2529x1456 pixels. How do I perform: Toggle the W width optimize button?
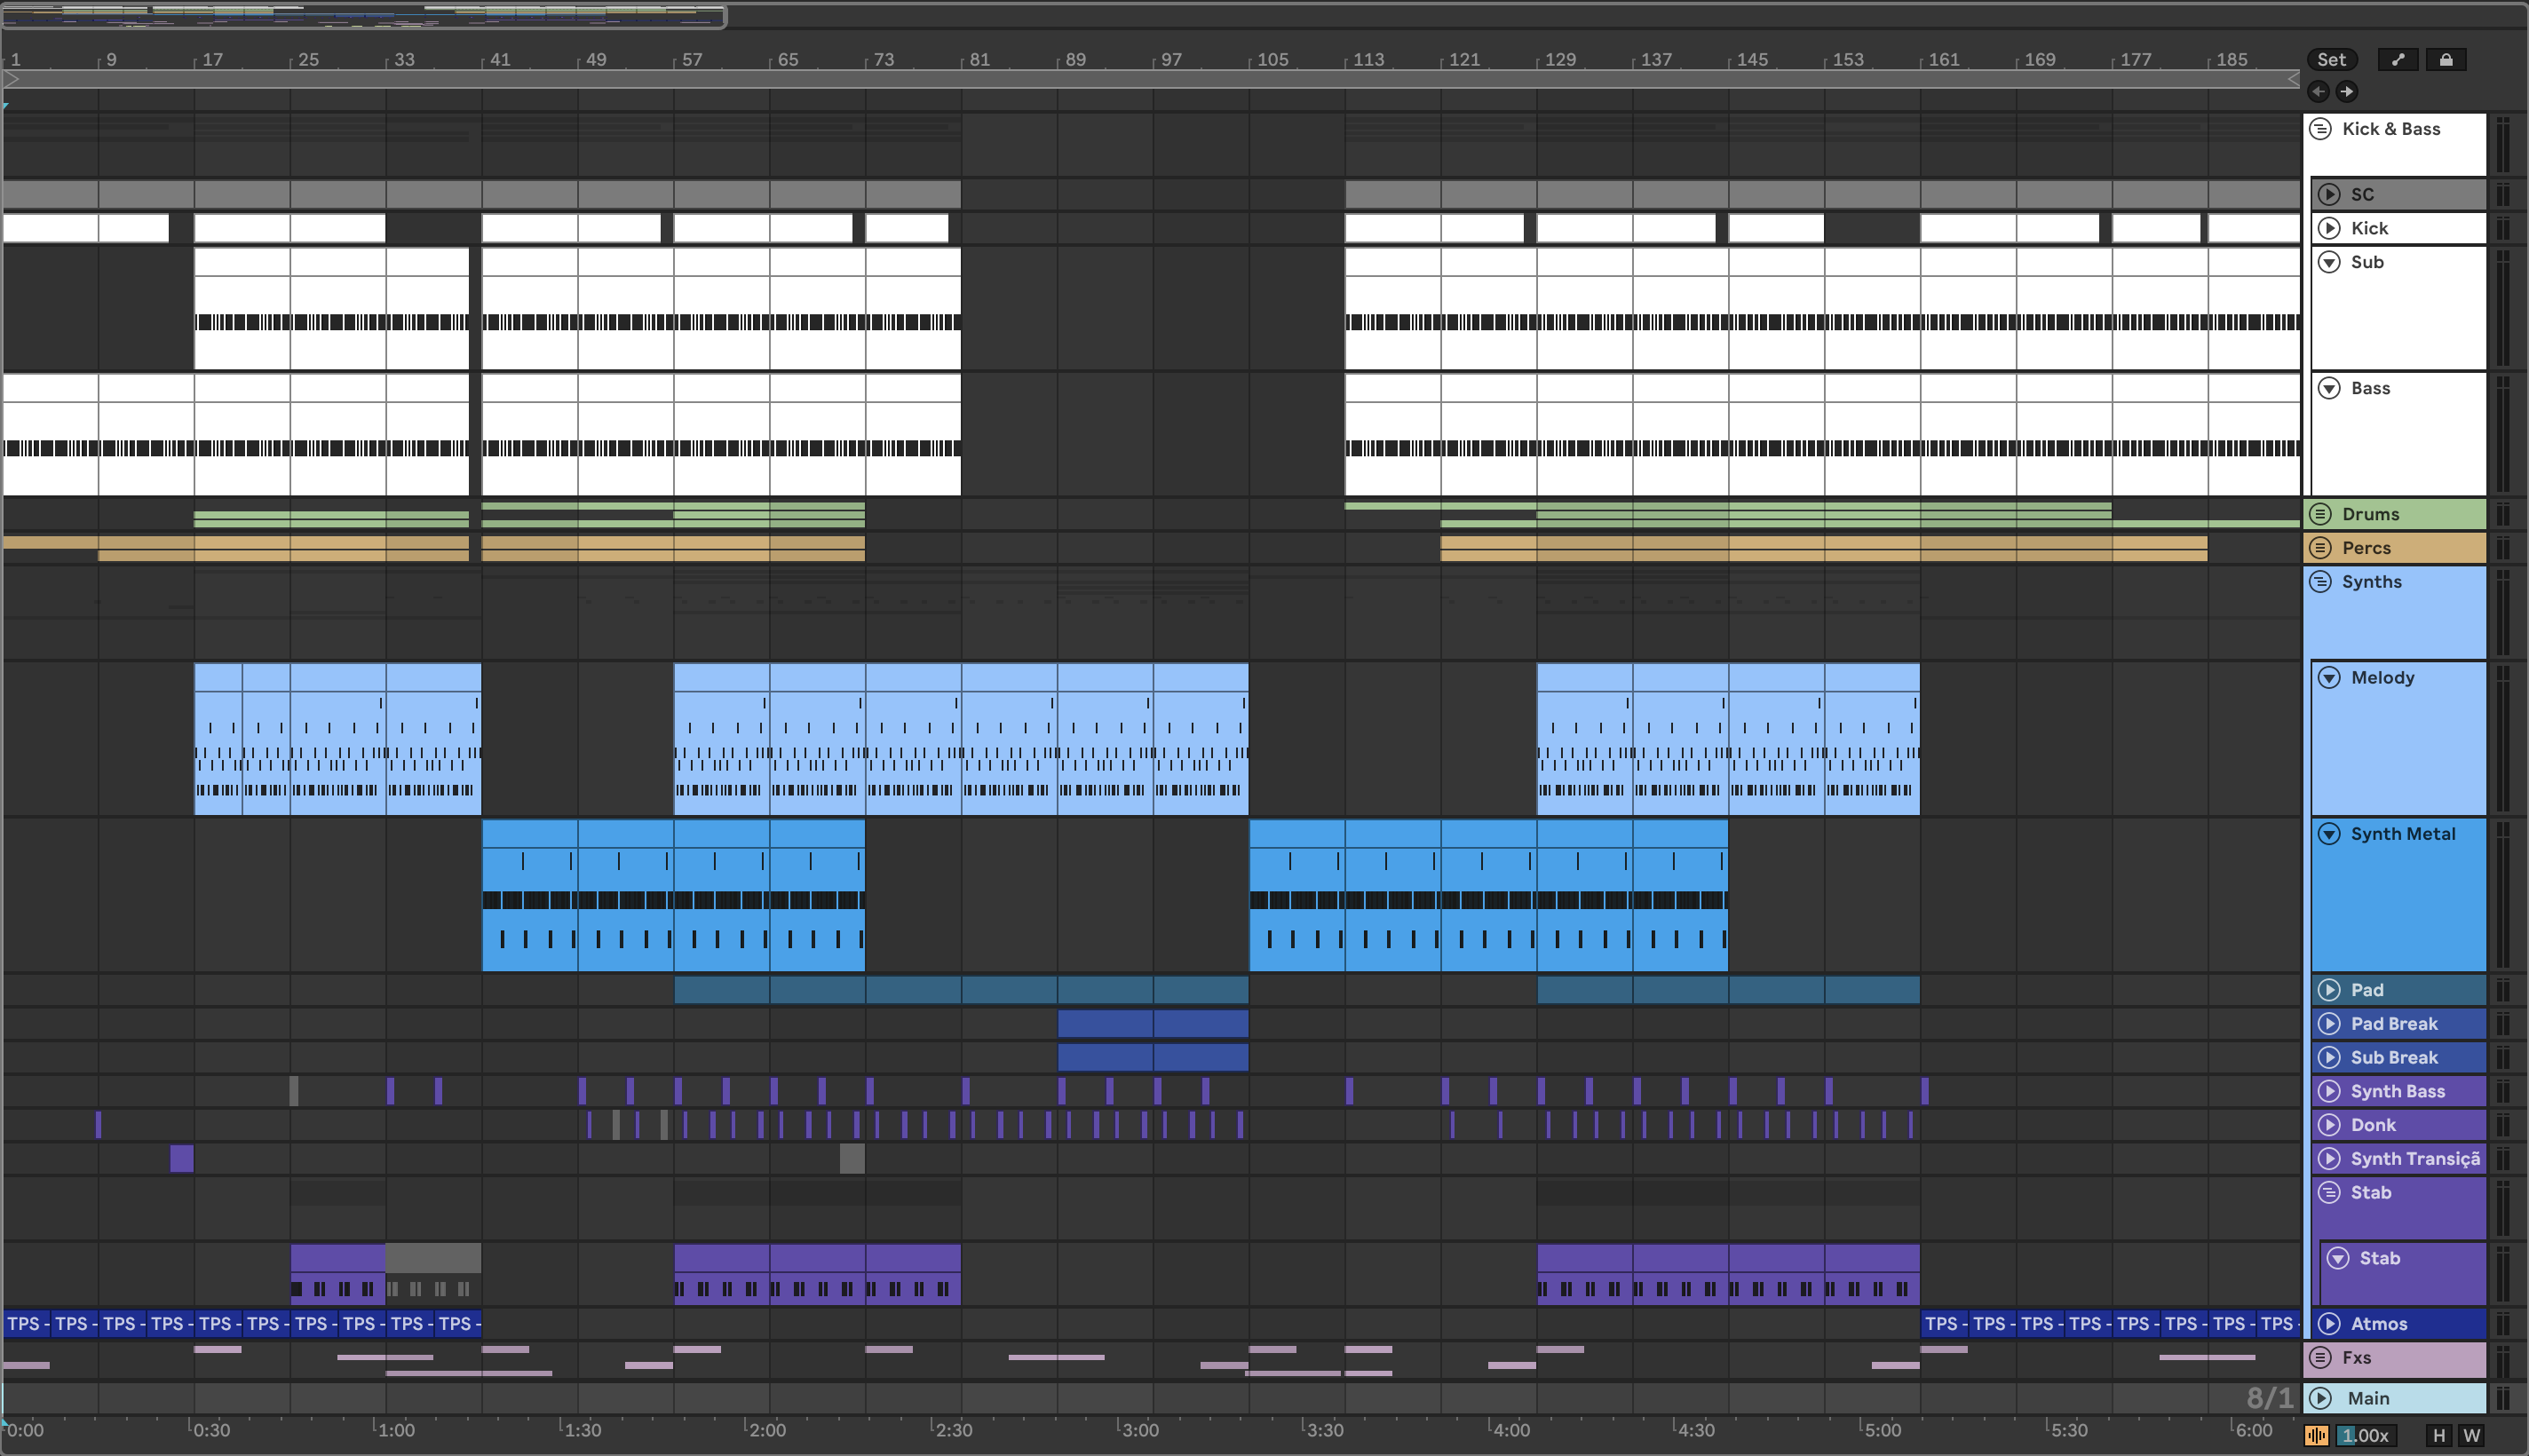click(x=2471, y=1436)
